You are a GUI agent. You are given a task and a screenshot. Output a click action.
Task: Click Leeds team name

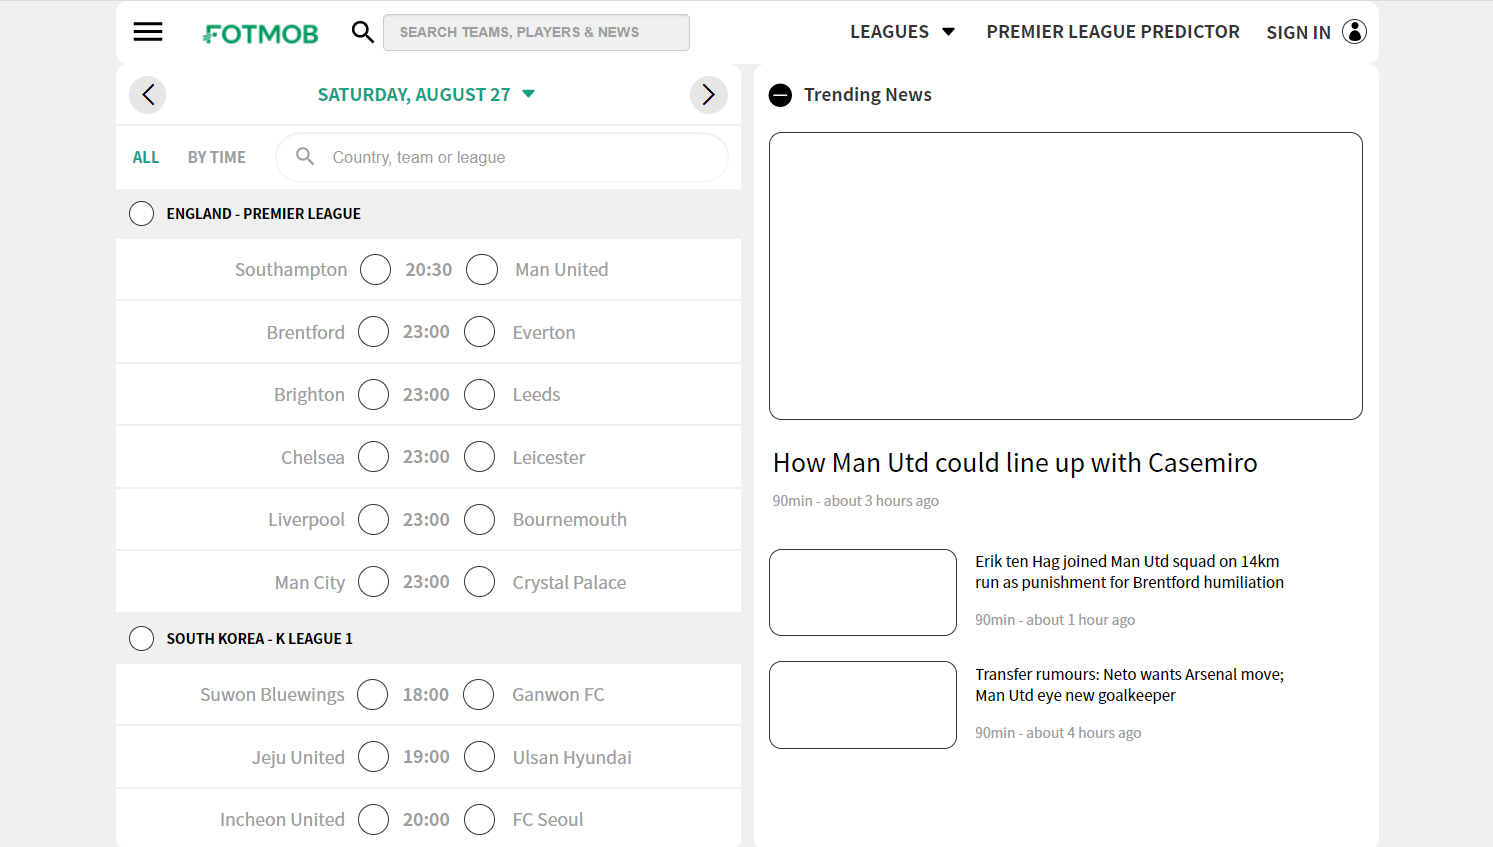pos(537,395)
